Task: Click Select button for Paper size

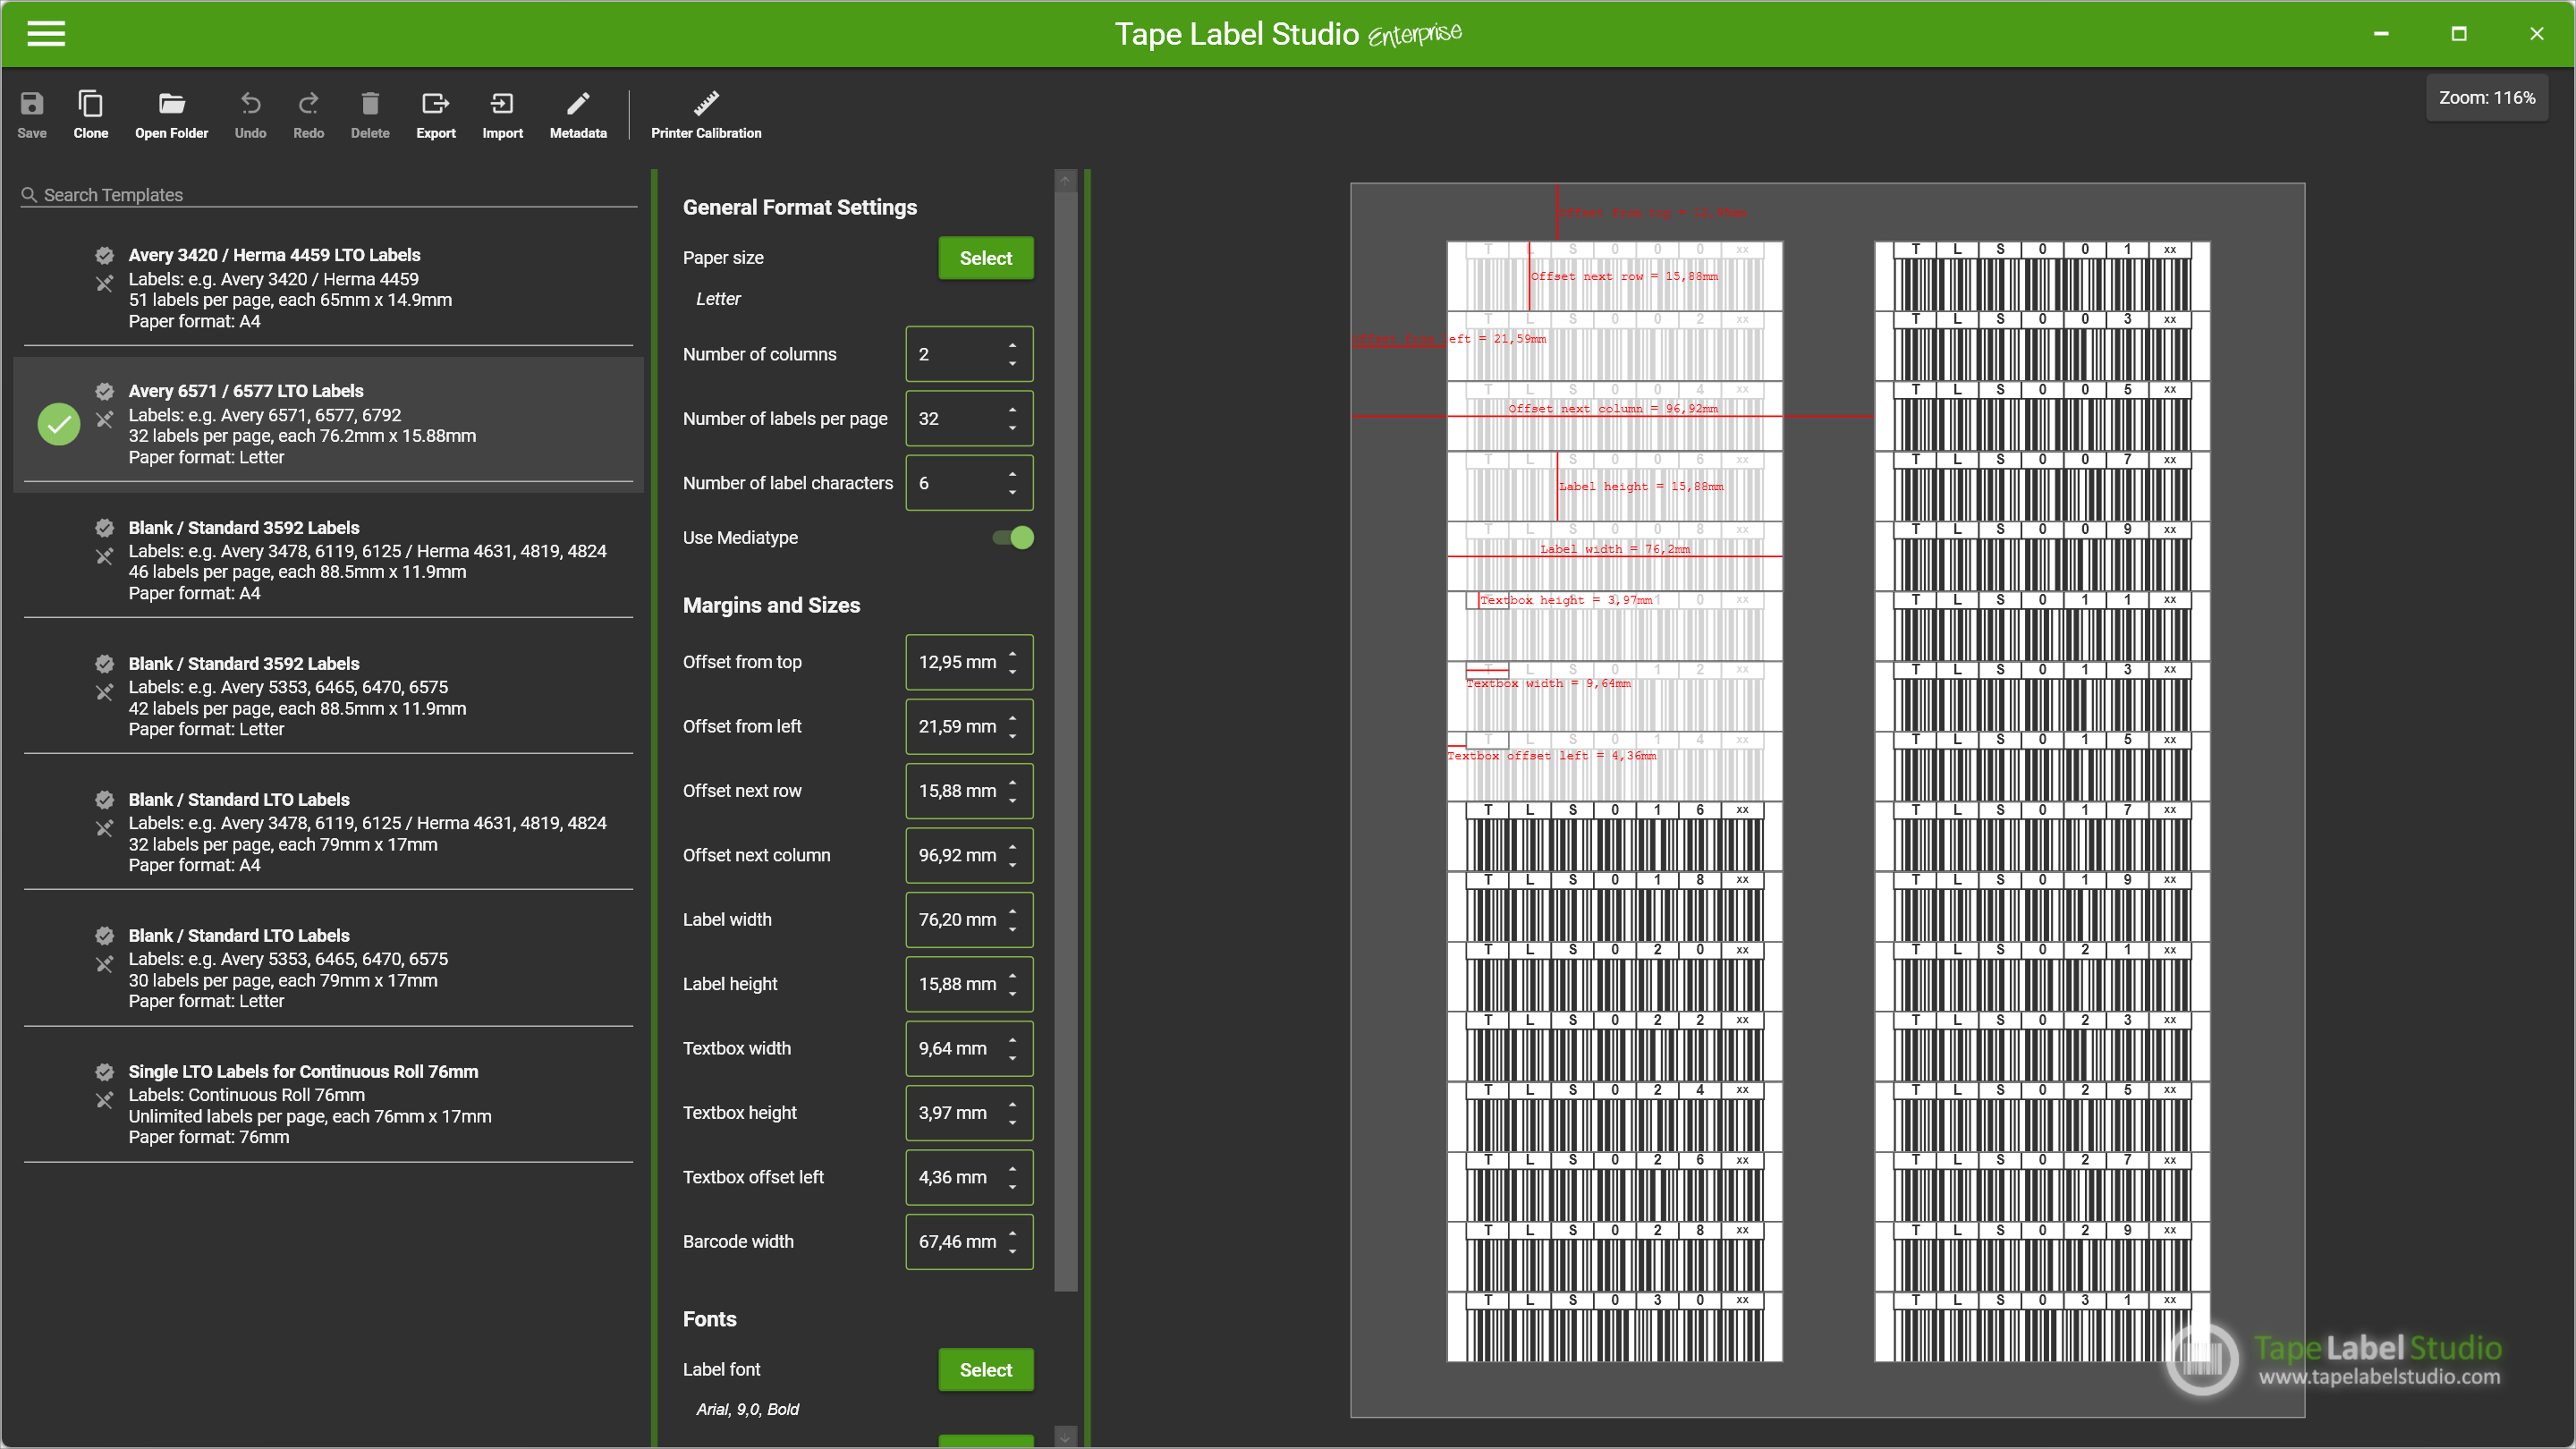Action: pyautogui.click(x=985, y=258)
